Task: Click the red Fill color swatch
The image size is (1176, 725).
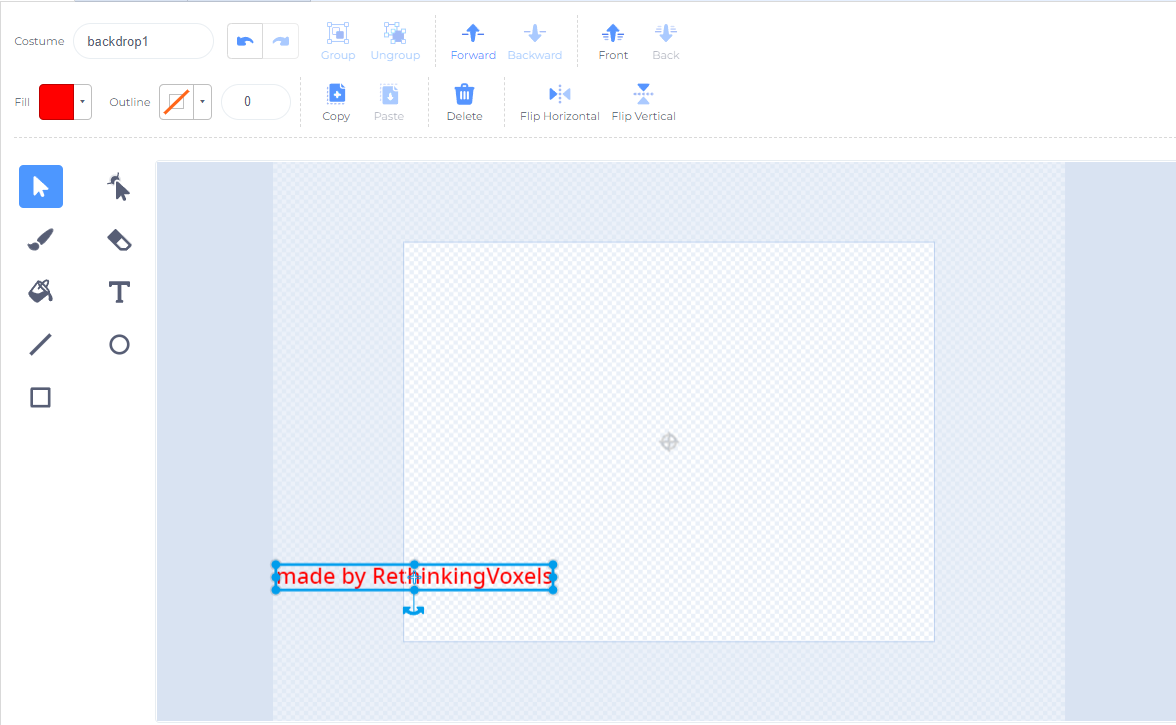Action: coord(60,101)
